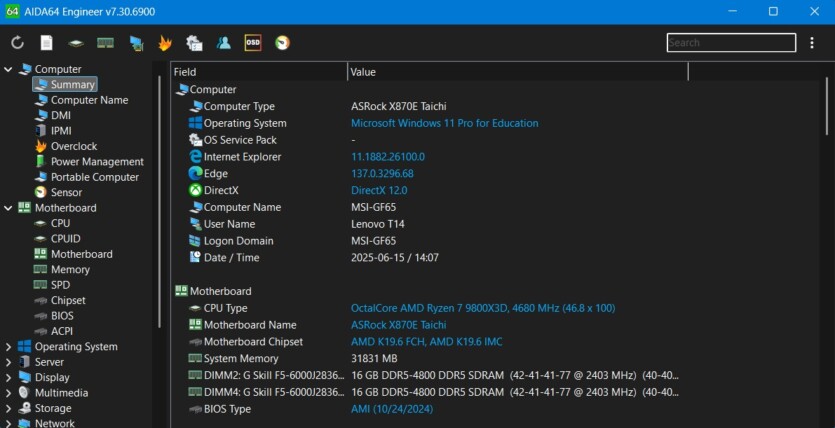Image resolution: width=835 pixels, height=428 pixels.
Task: Click the CPU chip toolbar icon
Action: click(x=76, y=43)
